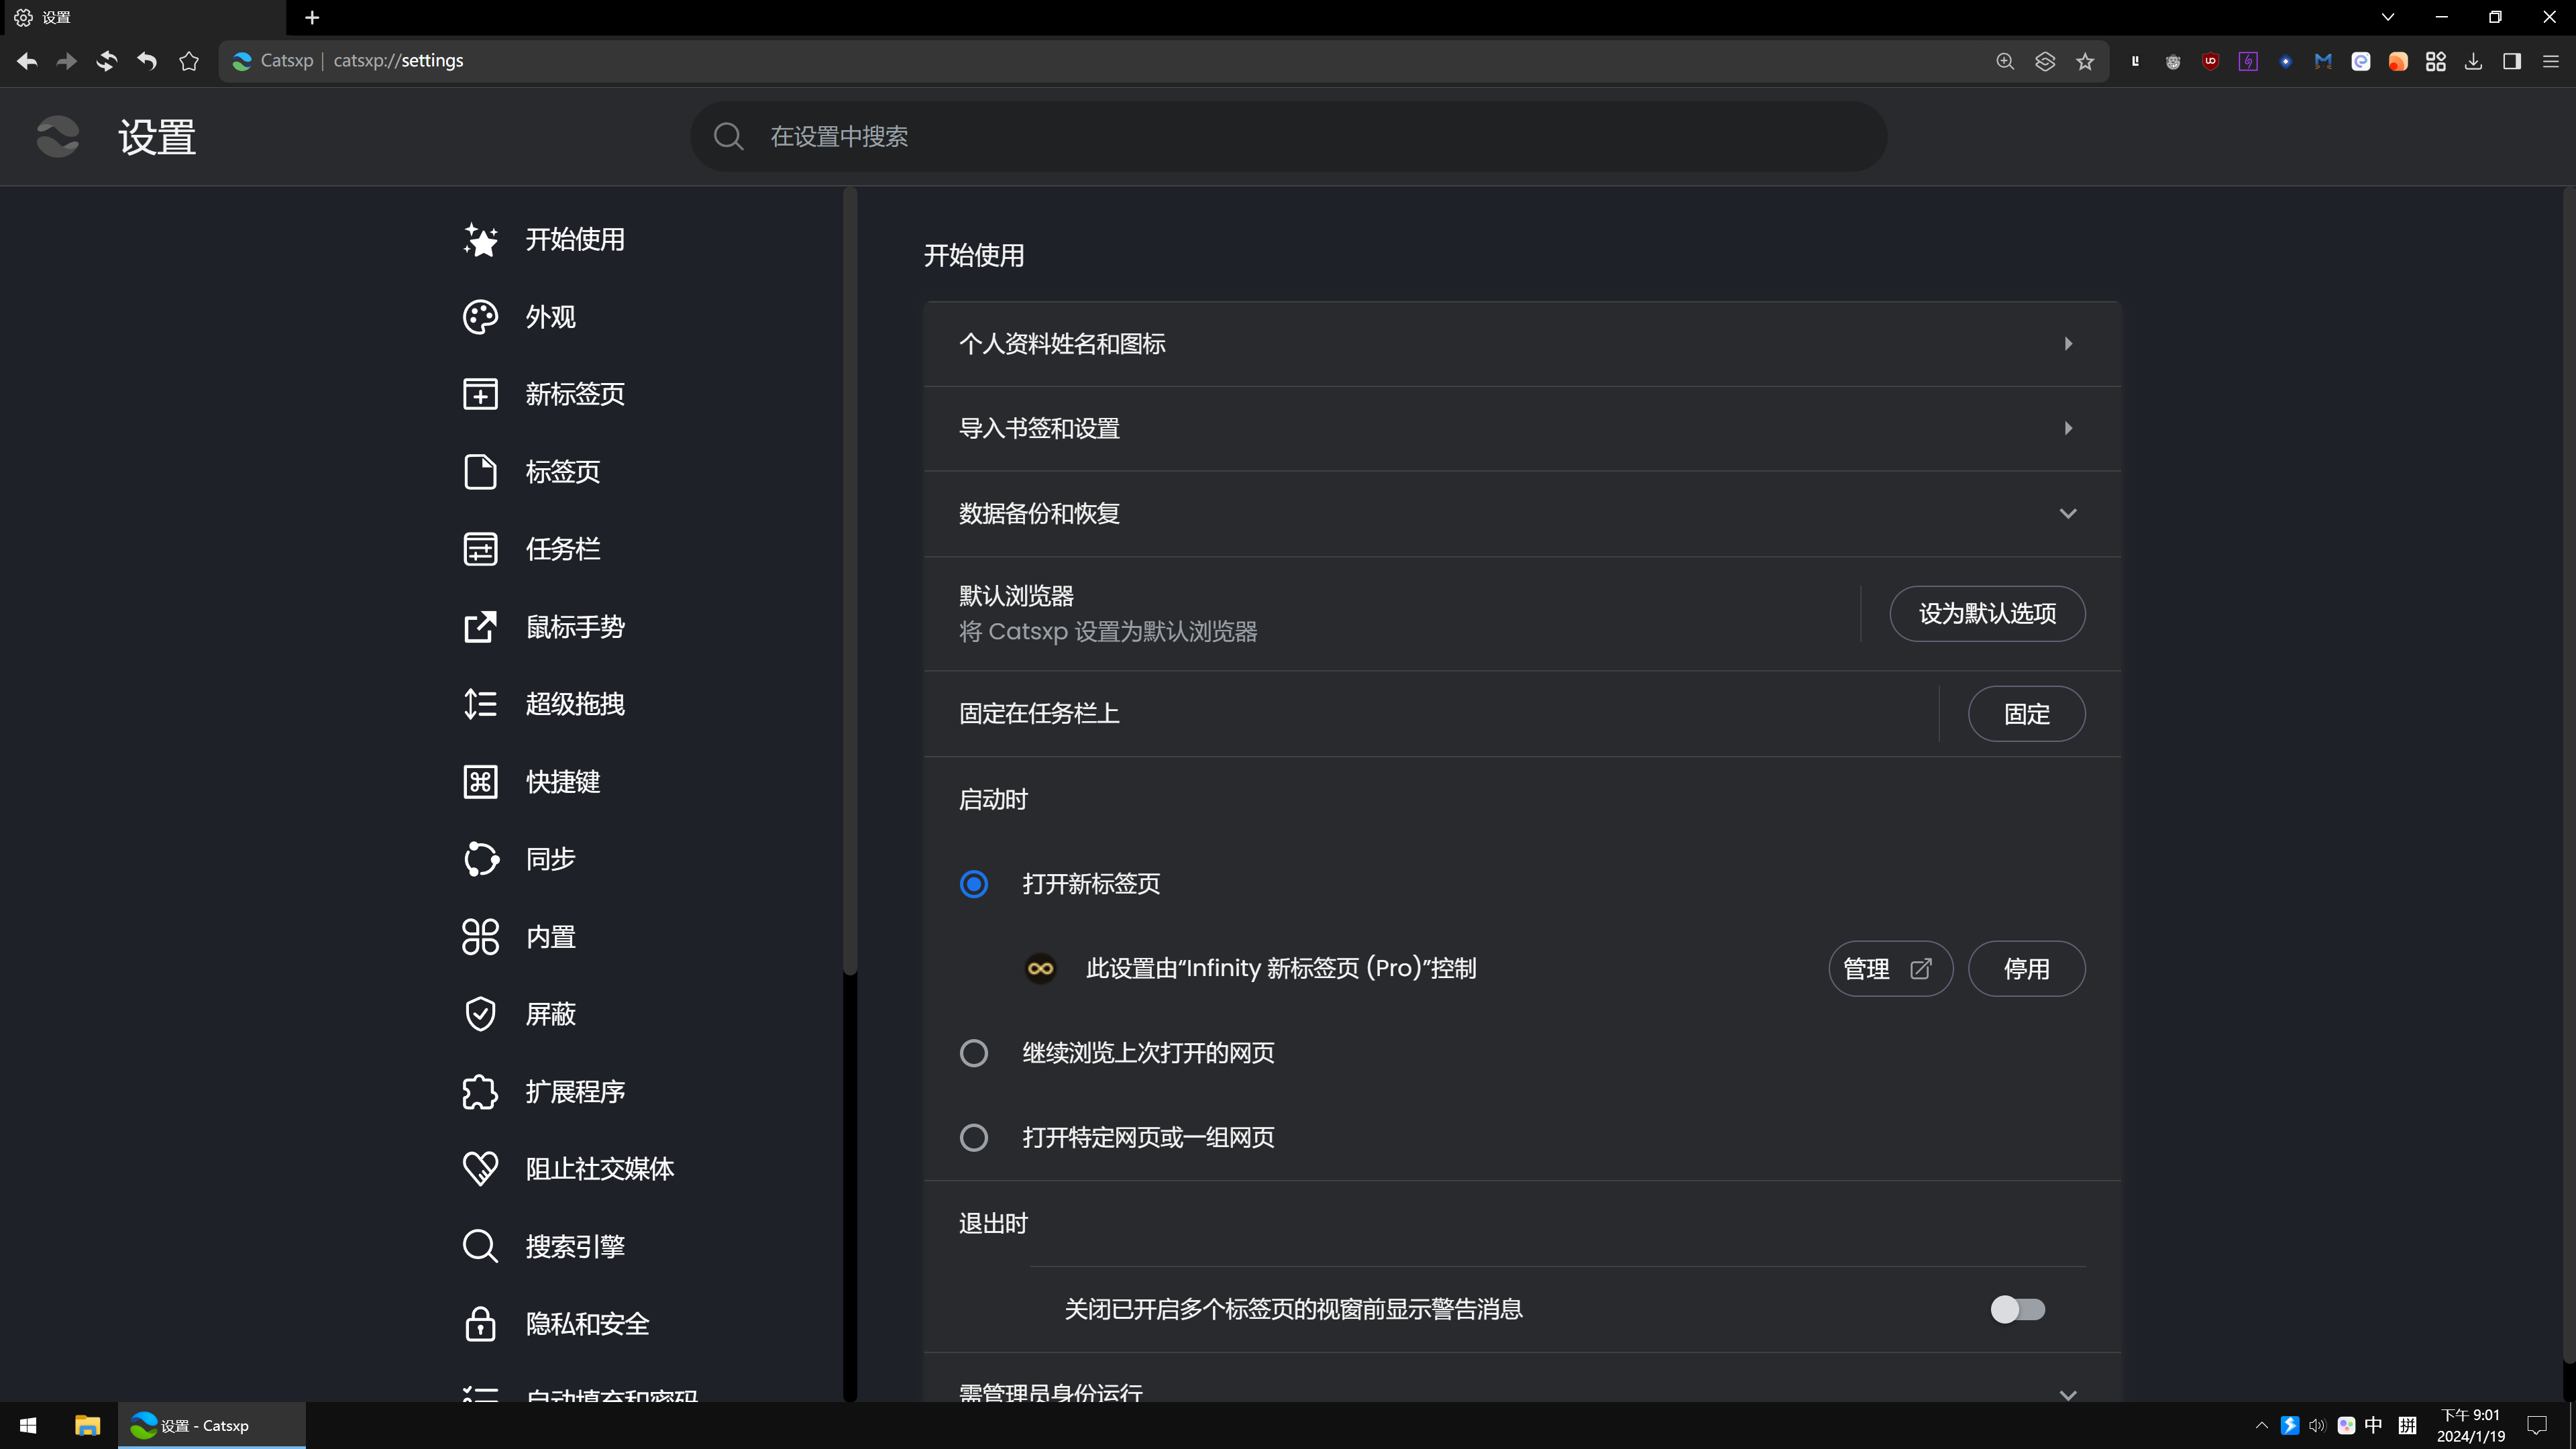The image size is (2576, 1449).
Task: Open File Explorer from the taskbar
Action: pos(87,1425)
